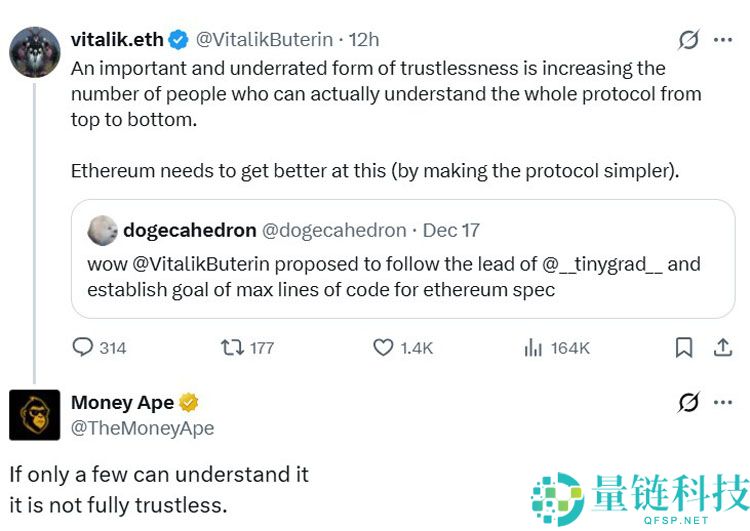Screen dimensions: 750x531
Task: Repost vitalik.eth's tweet via retweet icon
Action: coord(231,347)
